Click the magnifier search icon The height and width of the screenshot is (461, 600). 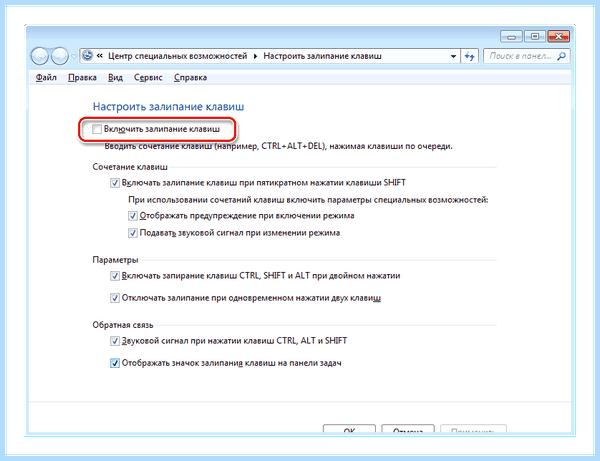tap(561, 56)
